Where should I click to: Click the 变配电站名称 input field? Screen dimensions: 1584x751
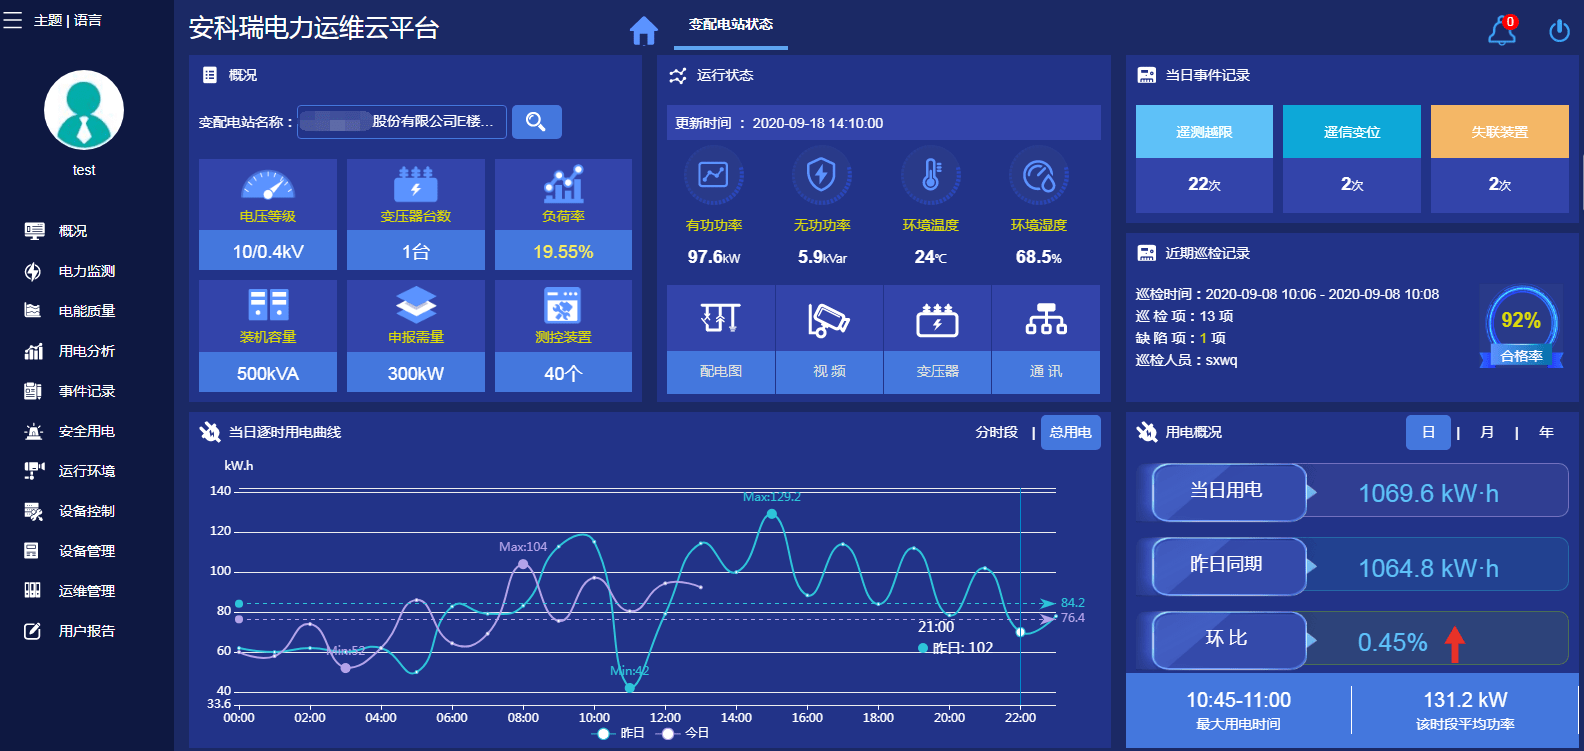pos(402,122)
